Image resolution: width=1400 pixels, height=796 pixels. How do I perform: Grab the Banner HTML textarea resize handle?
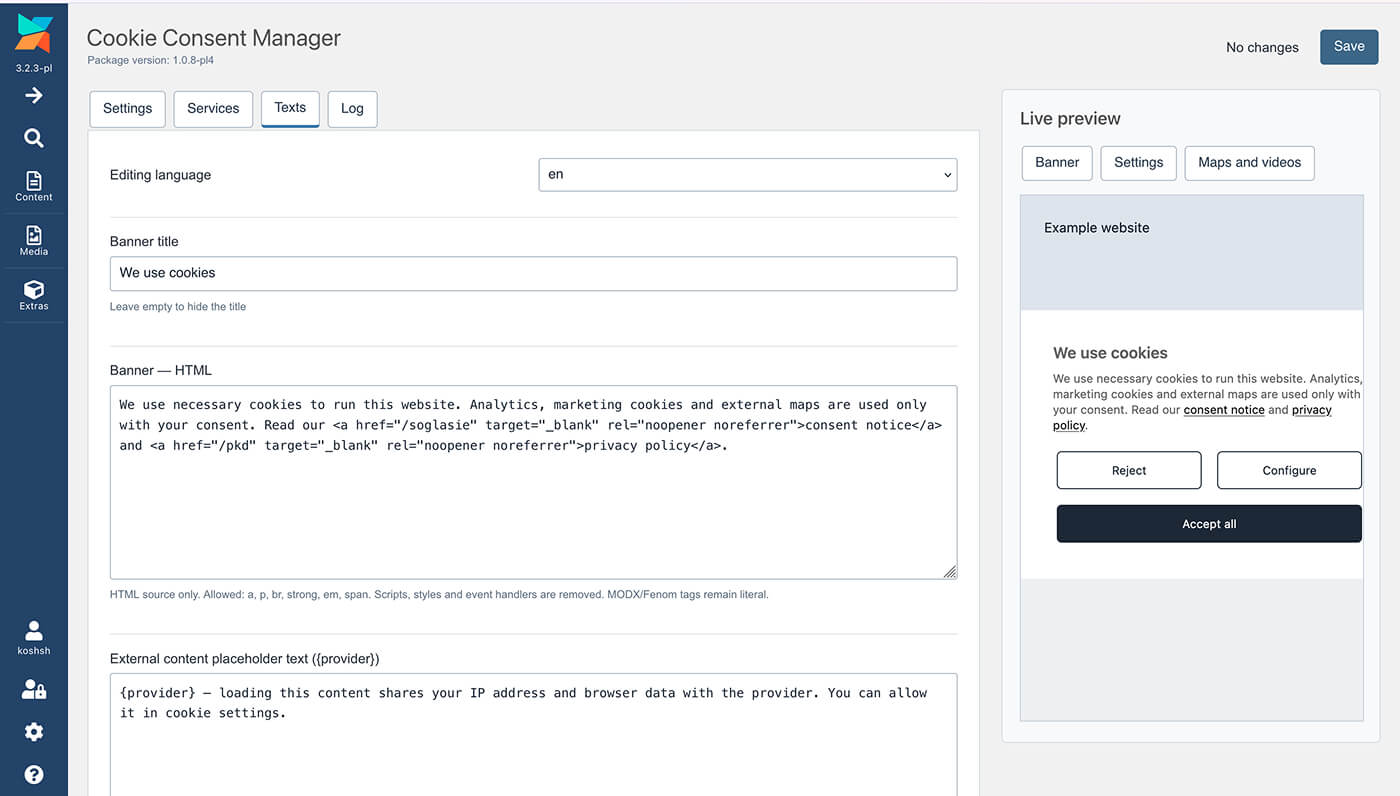949,572
